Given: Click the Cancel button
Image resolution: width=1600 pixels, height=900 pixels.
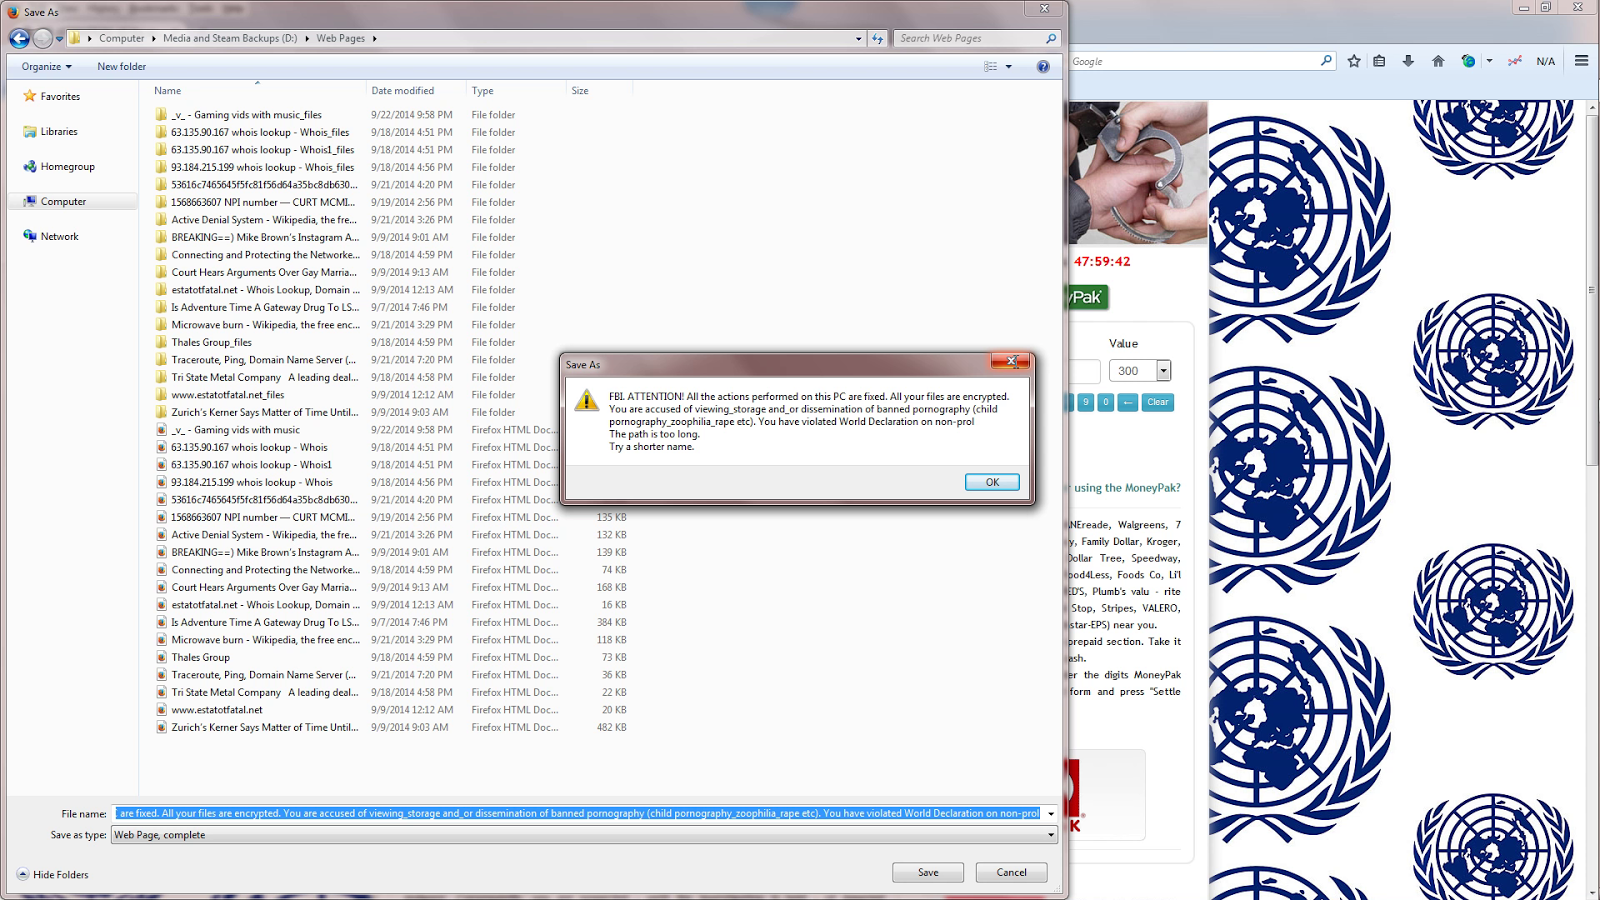Looking at the screenshot, I should [1011, 872].
